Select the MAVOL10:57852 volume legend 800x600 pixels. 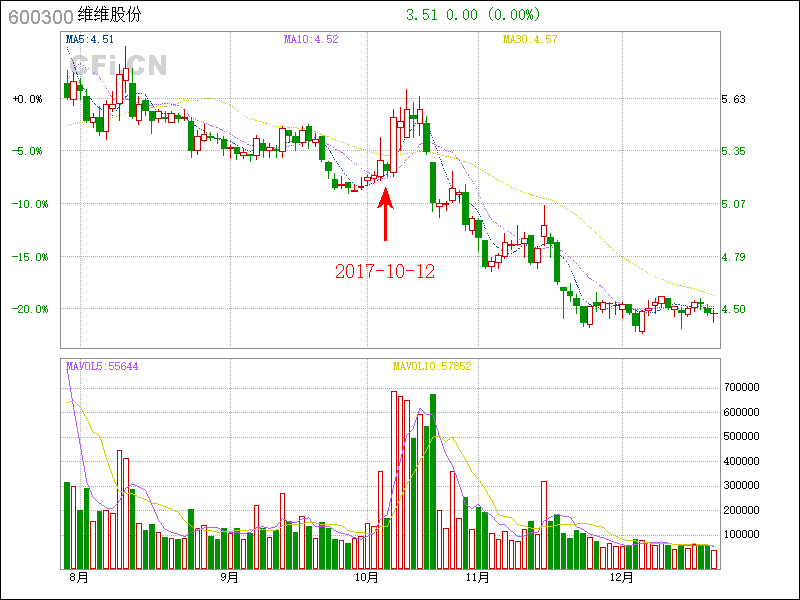coord(431,367)
